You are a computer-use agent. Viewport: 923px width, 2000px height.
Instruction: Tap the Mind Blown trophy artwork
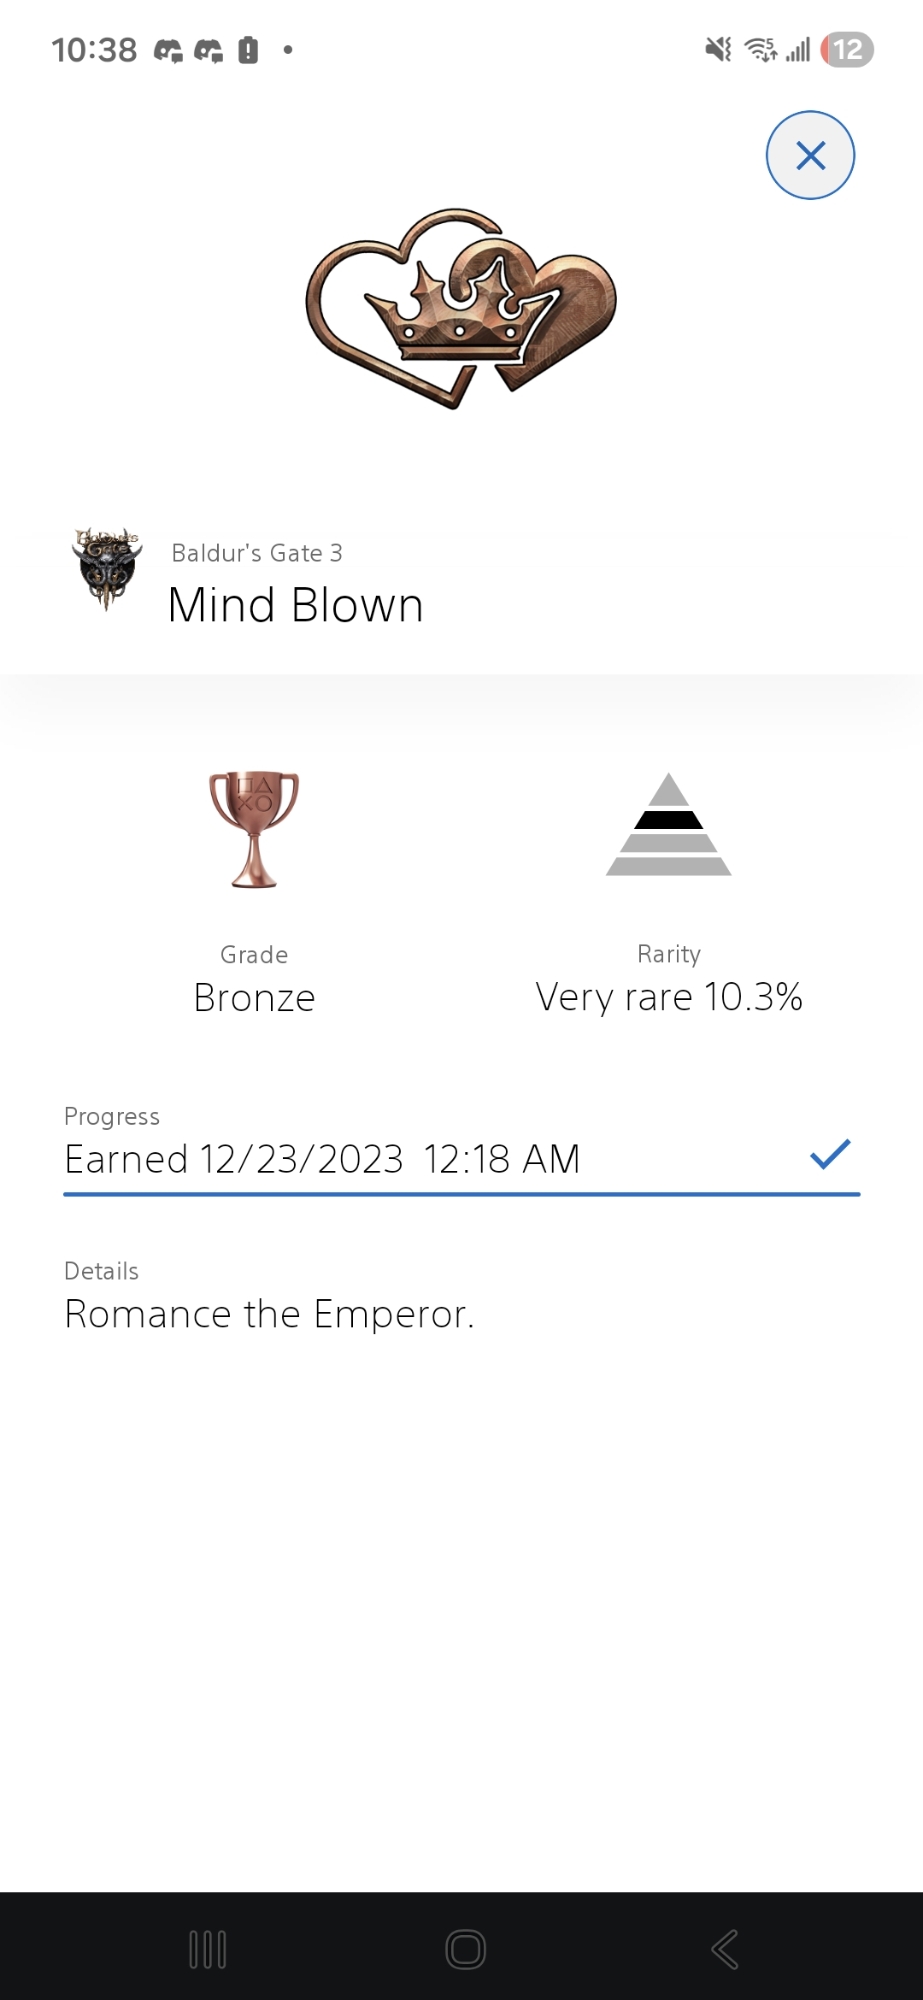coord(461,307)
